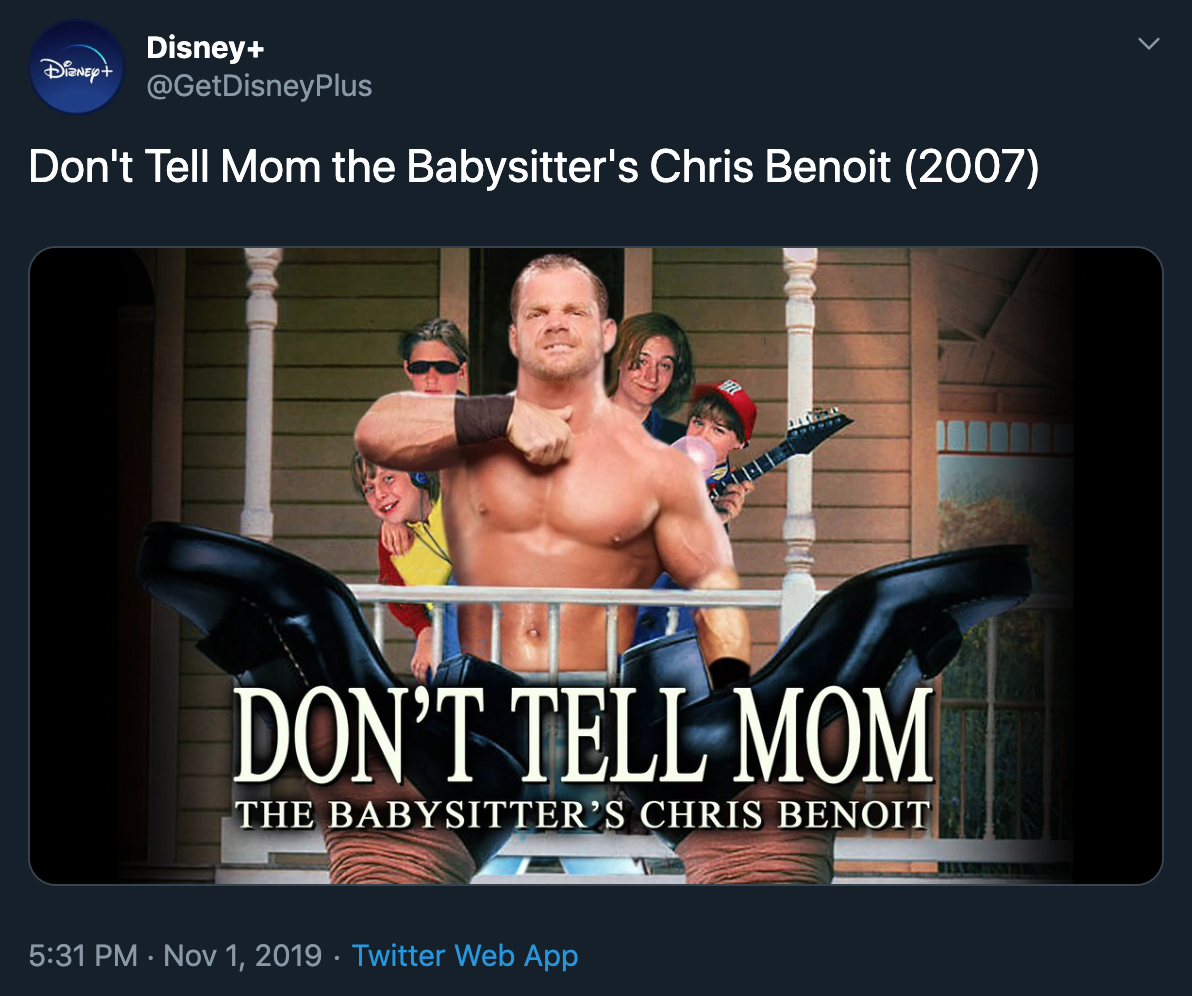Screen dimensions: 1192x996
Task: Click the Nov 1, 2019 date text
Action: (242, 955)
